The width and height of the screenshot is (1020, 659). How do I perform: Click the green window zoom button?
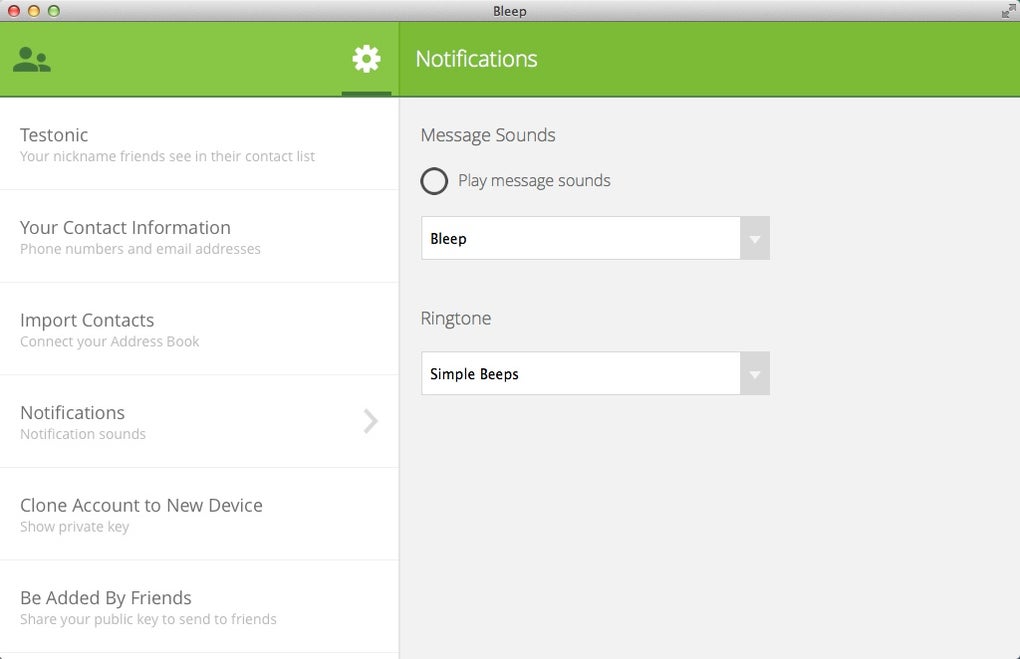(x=54, y=11)
